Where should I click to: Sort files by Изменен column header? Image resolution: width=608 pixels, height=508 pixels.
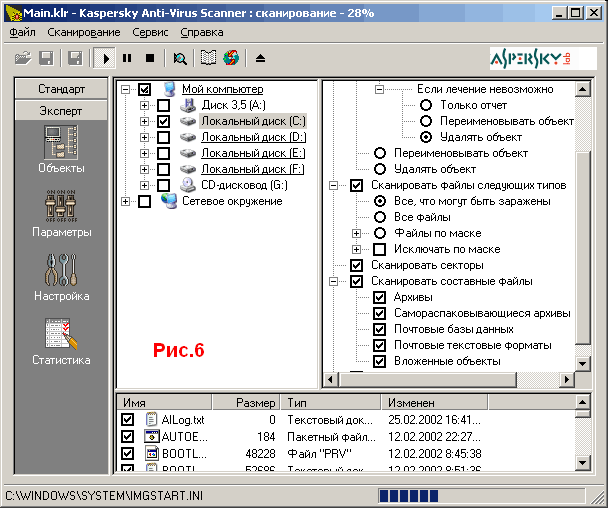(434, 403)
